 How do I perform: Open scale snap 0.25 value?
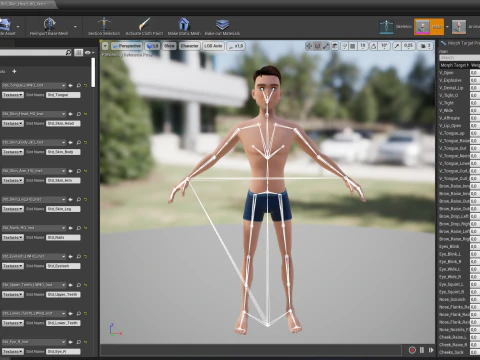click(x=408, y=46)
